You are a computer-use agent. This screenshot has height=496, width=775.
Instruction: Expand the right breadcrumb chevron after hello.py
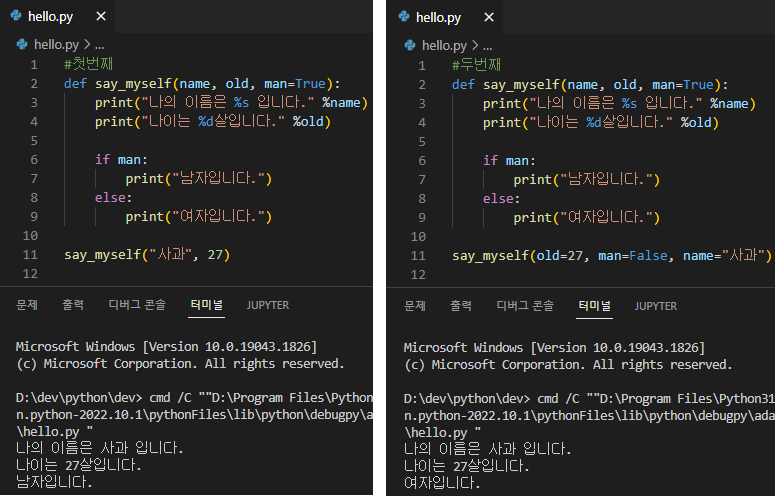pos(475,45)
